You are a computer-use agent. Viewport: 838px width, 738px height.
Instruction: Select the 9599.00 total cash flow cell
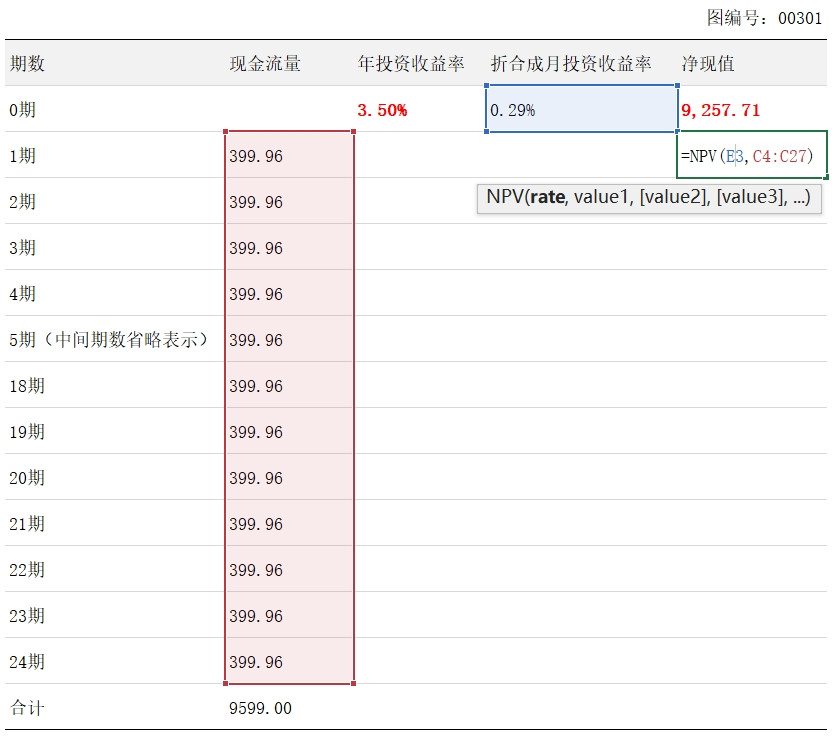point(261,708)
